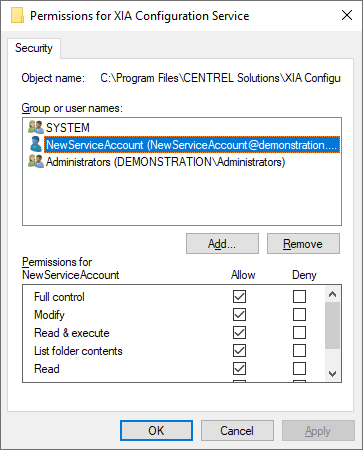The height and width of the screenshot is (450, 363).
Task: Select the NewServiceAccount entry in the list
Action: coord(192,145)
